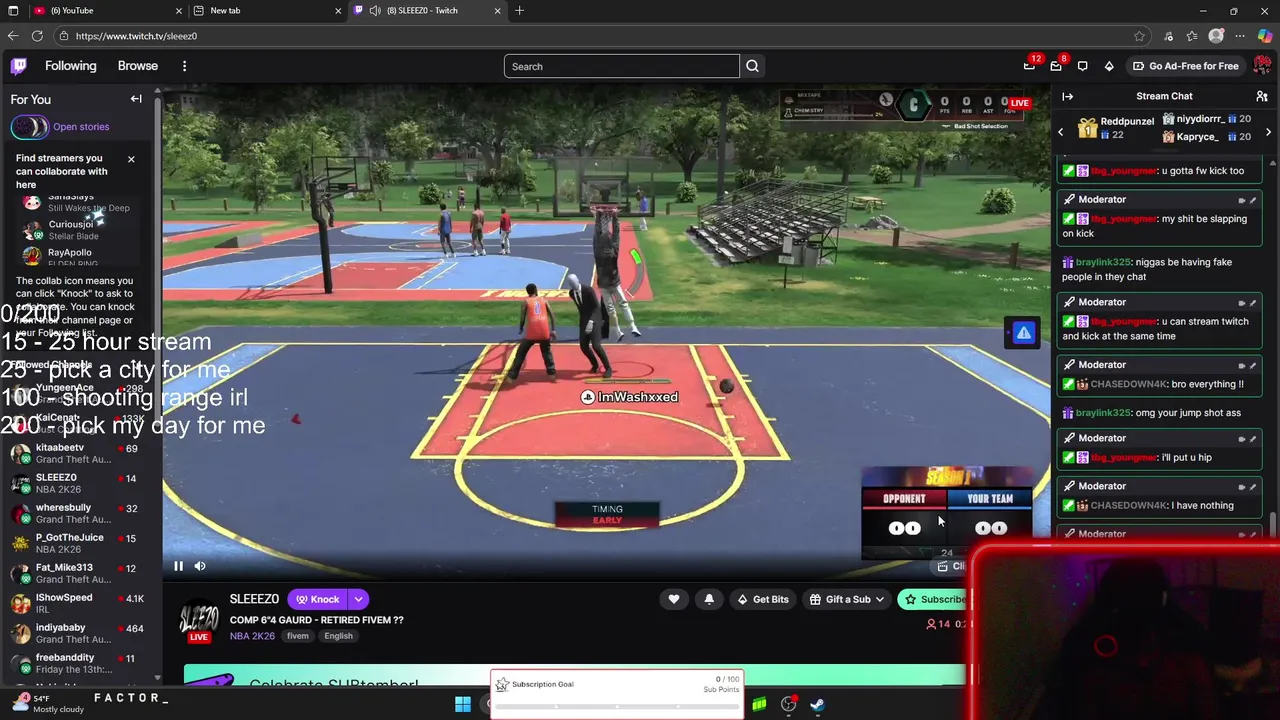Screen dimensions: 1280x720
Task: Click the Get Bits button
Action: click(x=762, y=599)
